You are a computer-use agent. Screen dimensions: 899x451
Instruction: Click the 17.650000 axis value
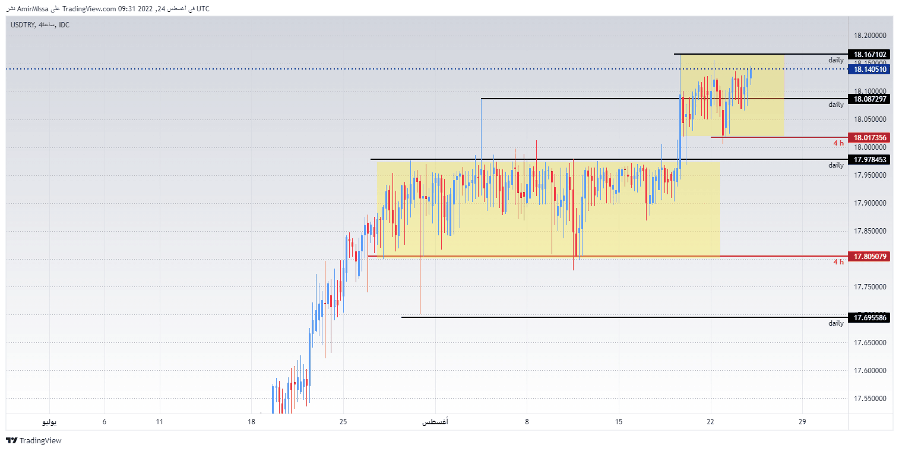(870, 343)
